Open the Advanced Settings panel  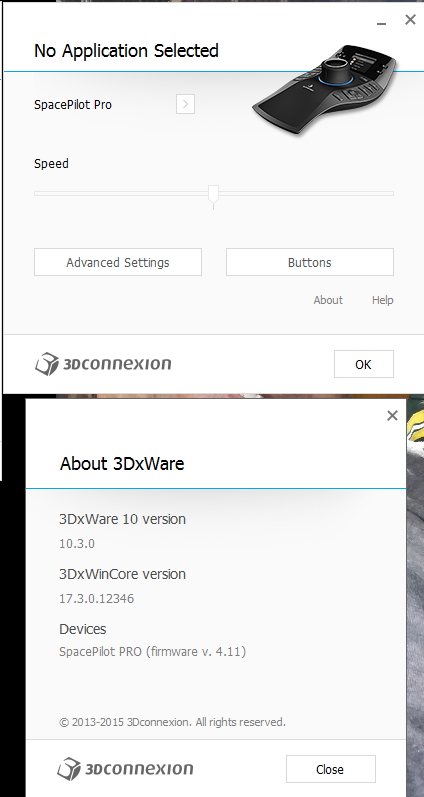pos(118,262)
